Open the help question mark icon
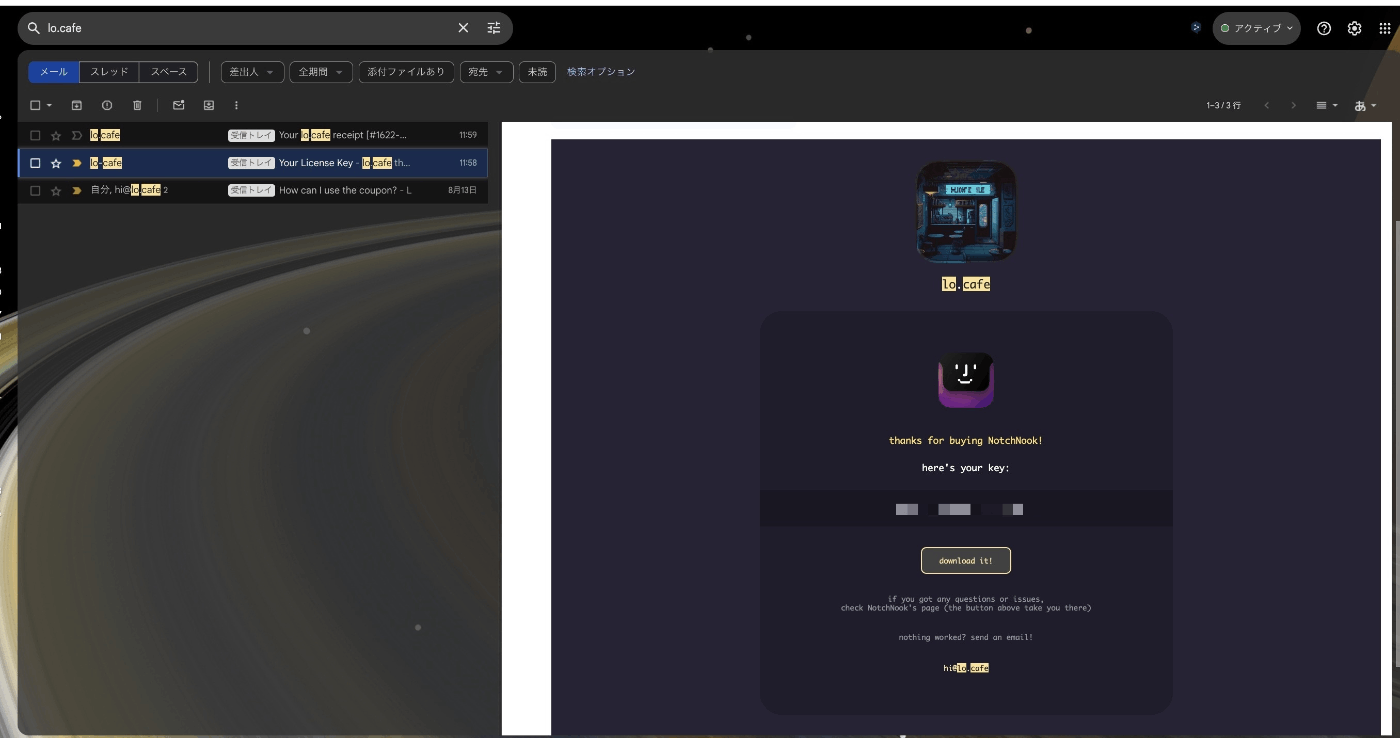This screenshot has height=738, width=1400. 1324,28
